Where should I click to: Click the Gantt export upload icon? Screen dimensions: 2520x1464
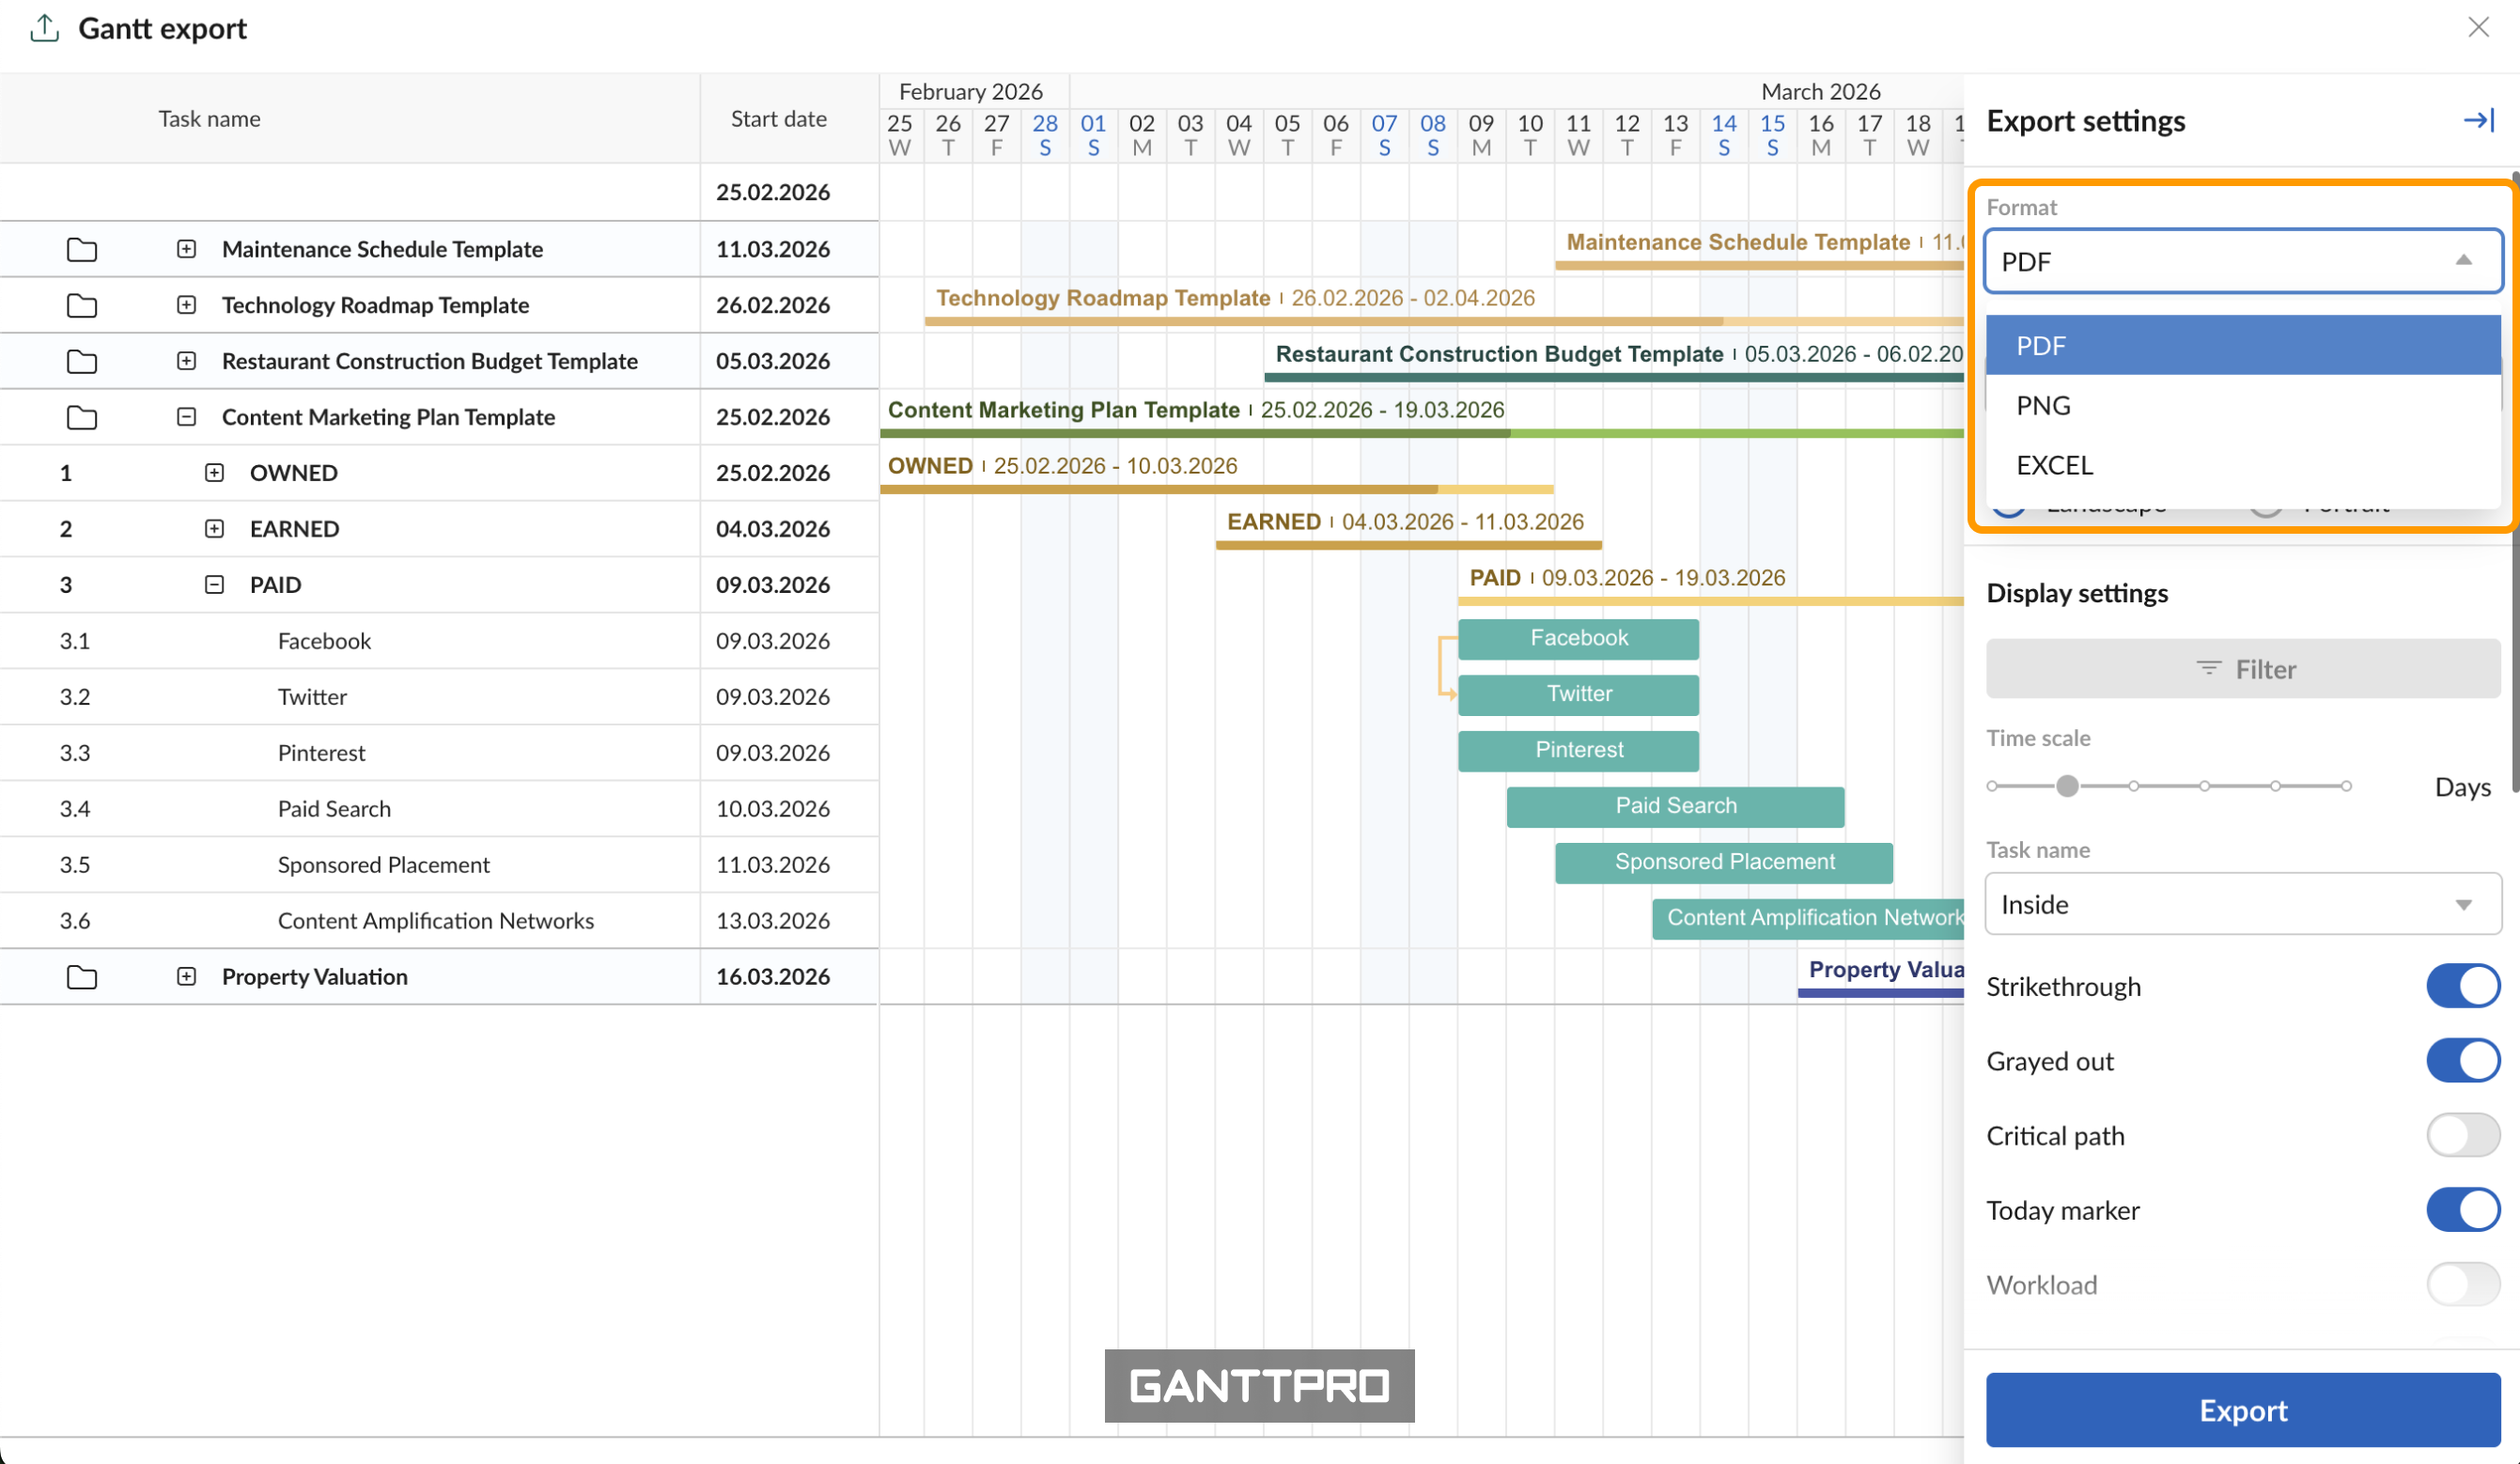(x=44, y=28)
